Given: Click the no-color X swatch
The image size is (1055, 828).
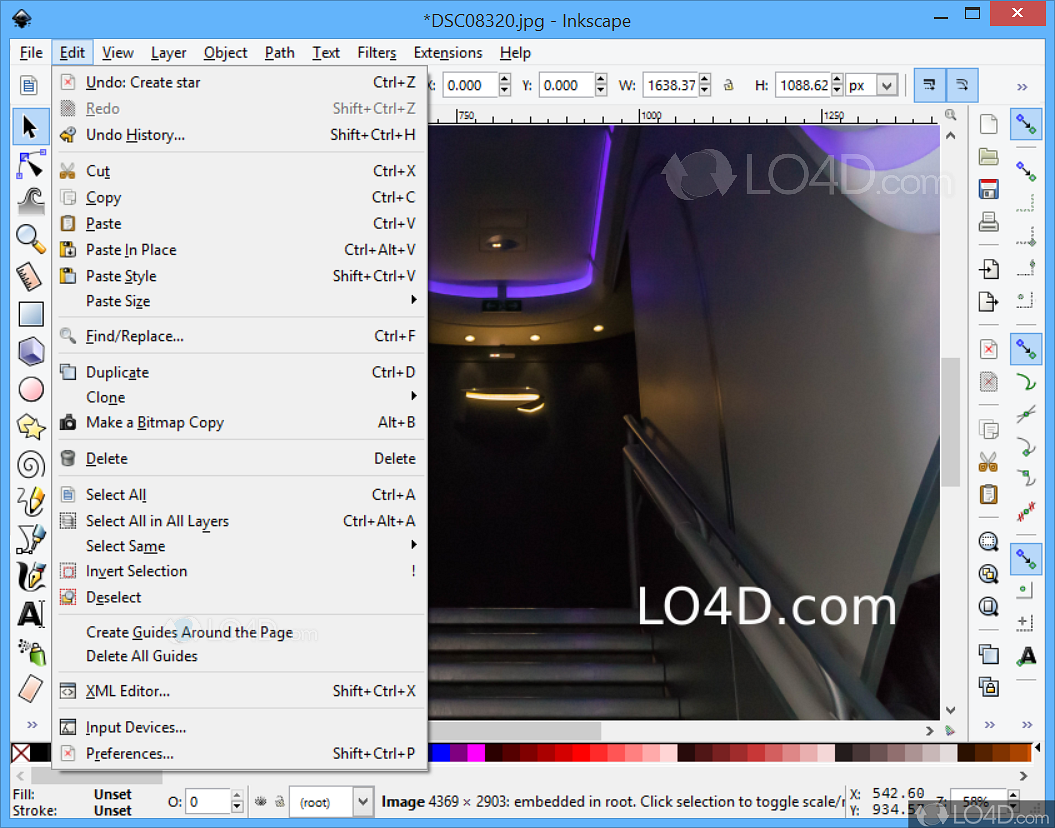Looking at the screenshot, I should click(21, 752).
